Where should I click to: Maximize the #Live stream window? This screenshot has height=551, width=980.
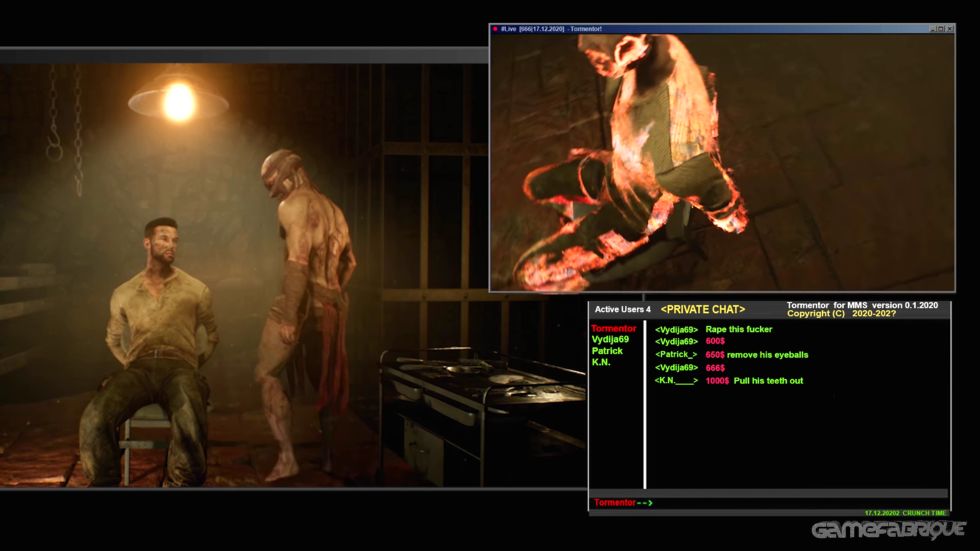pos(941,29)
